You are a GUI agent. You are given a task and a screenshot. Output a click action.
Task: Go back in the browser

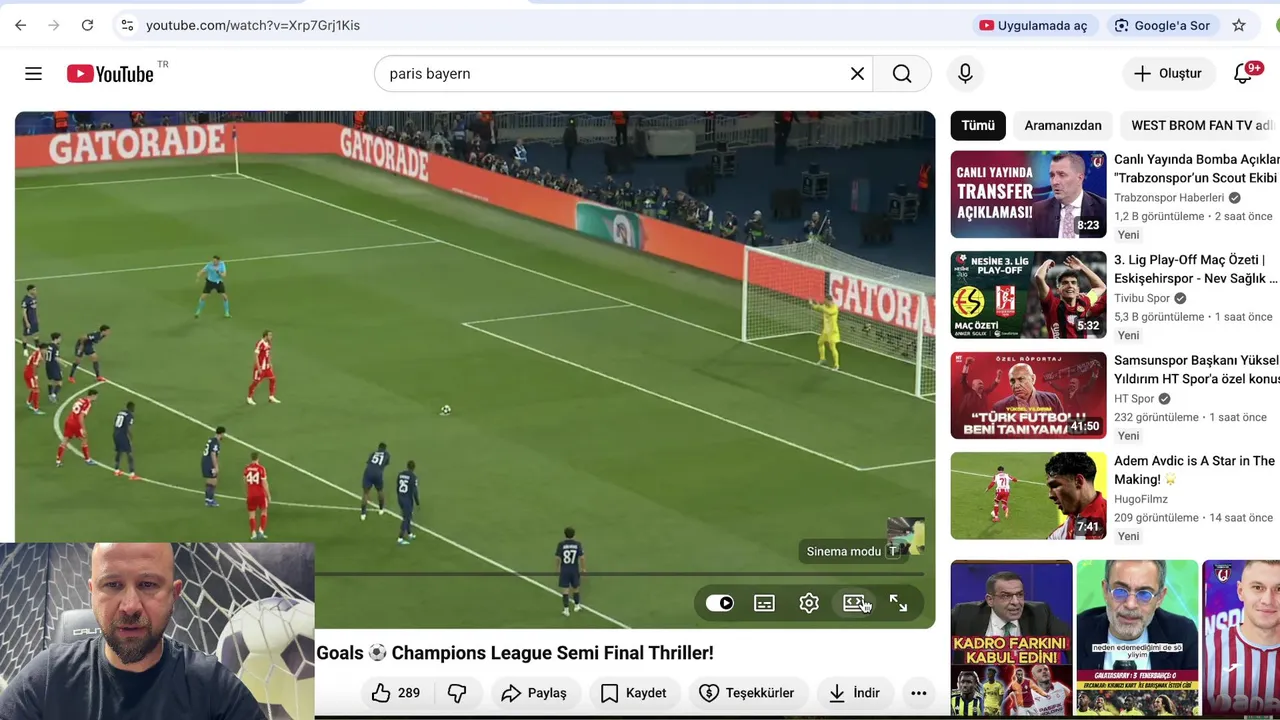[20, 25]
